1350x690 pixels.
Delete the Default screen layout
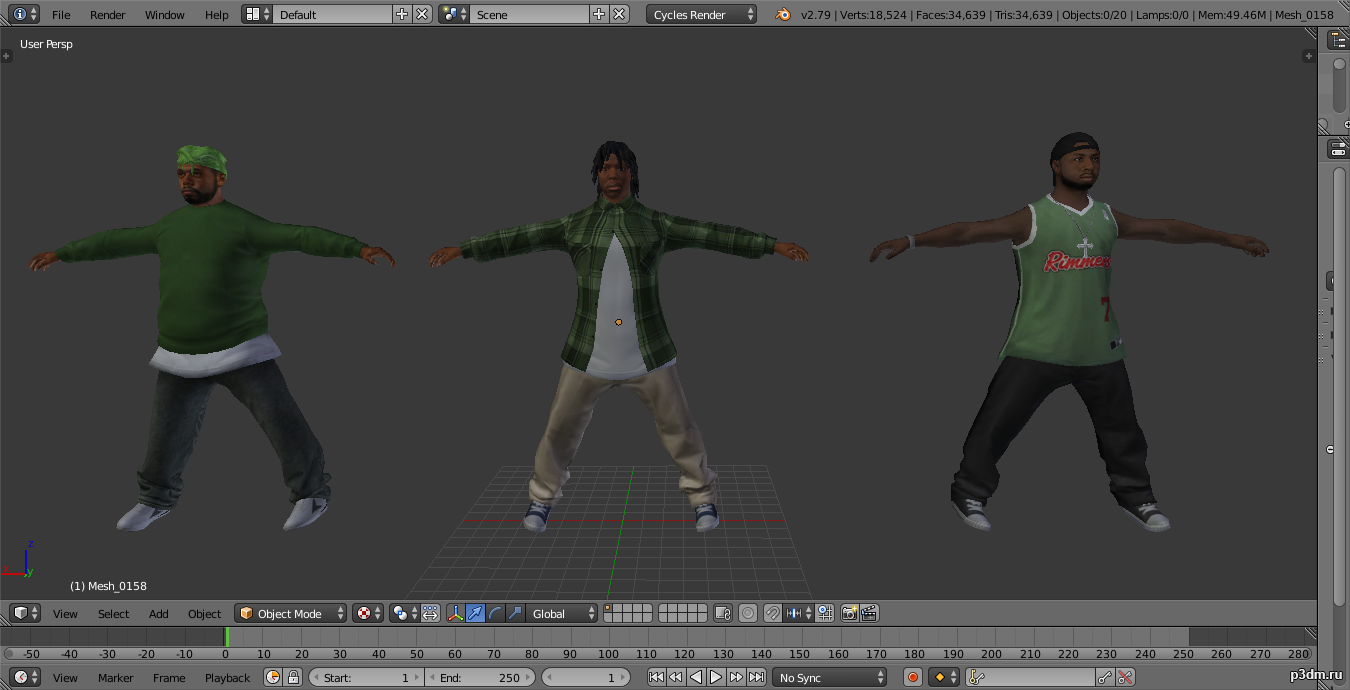coord(422,14)
